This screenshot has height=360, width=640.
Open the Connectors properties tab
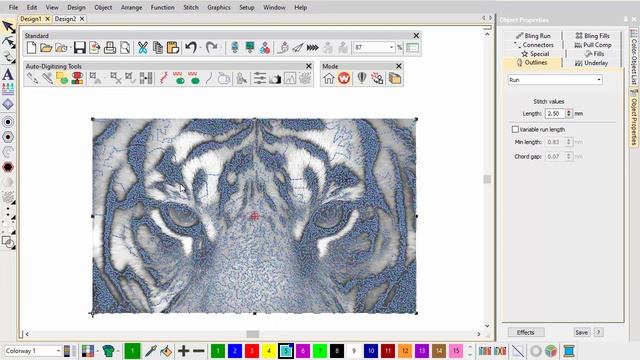pyautogui.click(x=534, y=45)
